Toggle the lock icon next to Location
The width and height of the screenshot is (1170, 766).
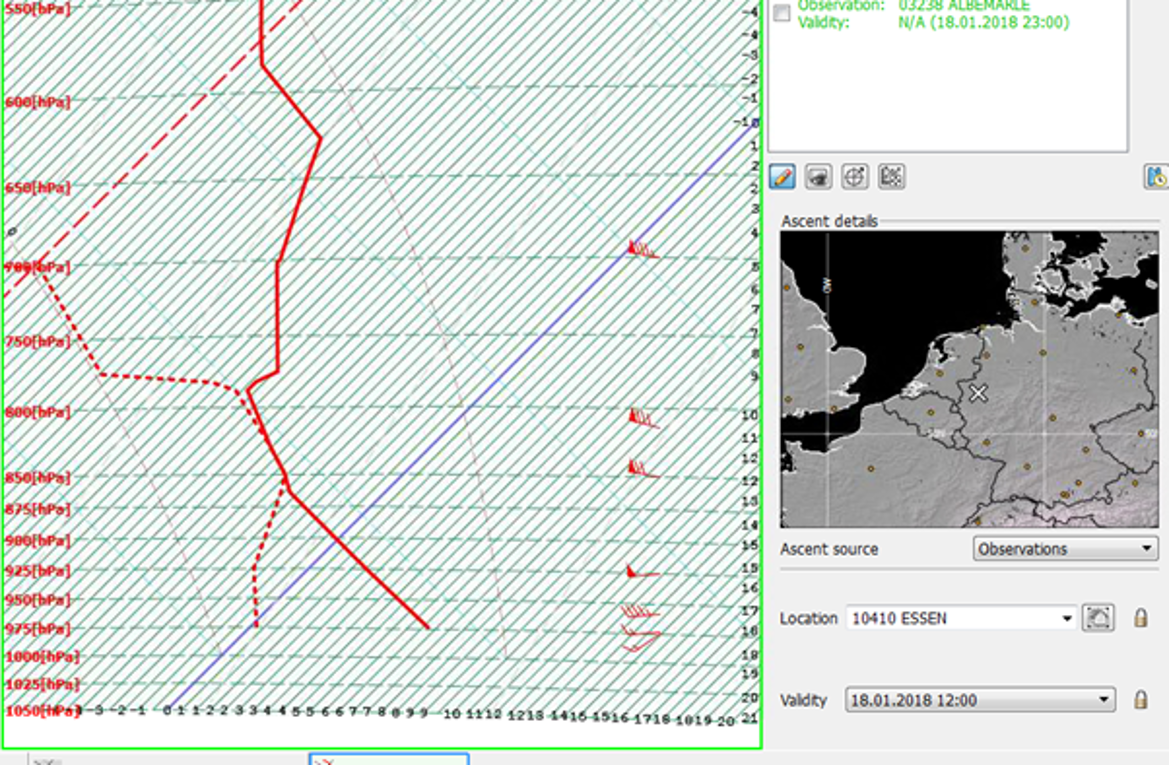[1140, 618]
